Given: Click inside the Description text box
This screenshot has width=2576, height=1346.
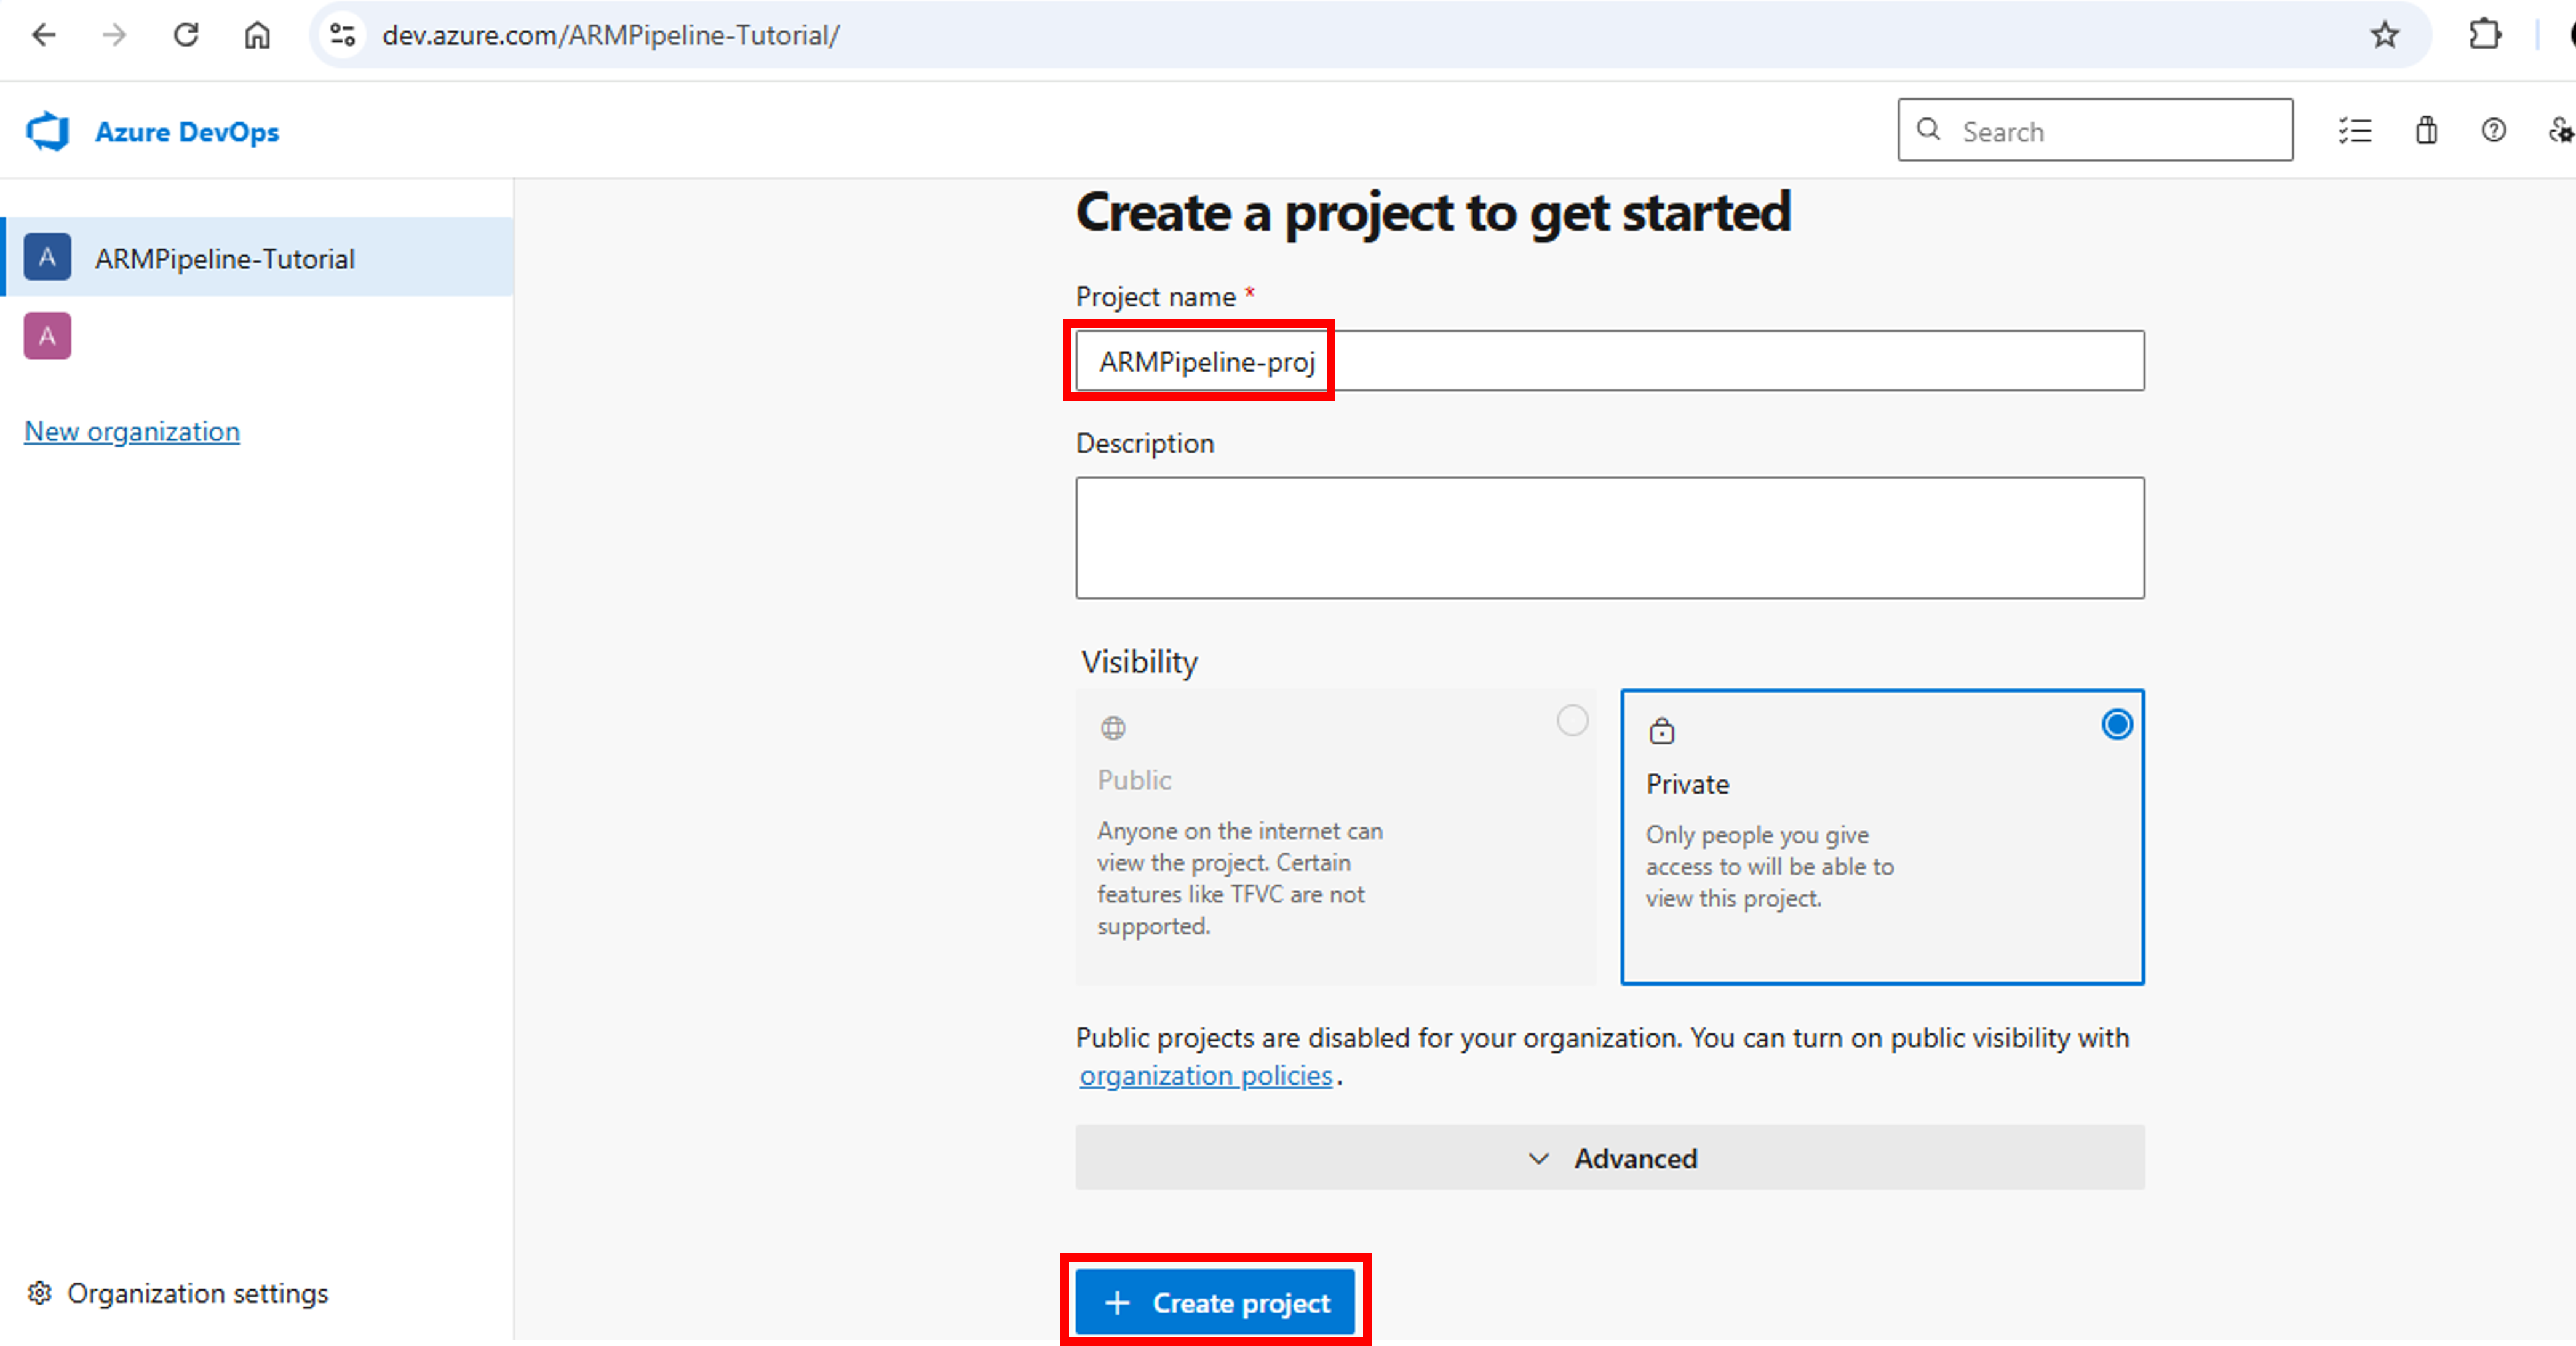Looking at the screenshot, I should [1608, 538].
